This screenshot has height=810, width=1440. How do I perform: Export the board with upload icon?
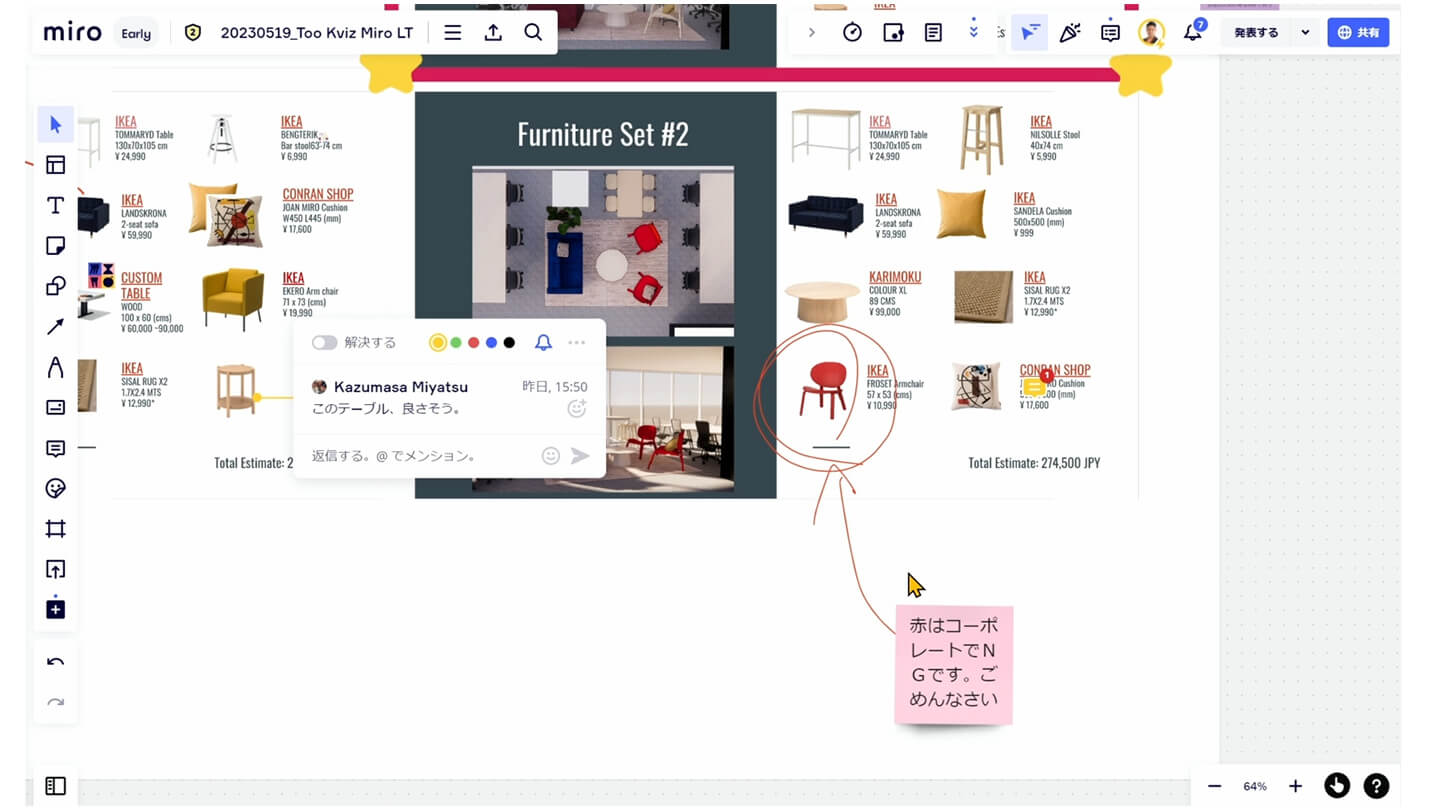493,32
